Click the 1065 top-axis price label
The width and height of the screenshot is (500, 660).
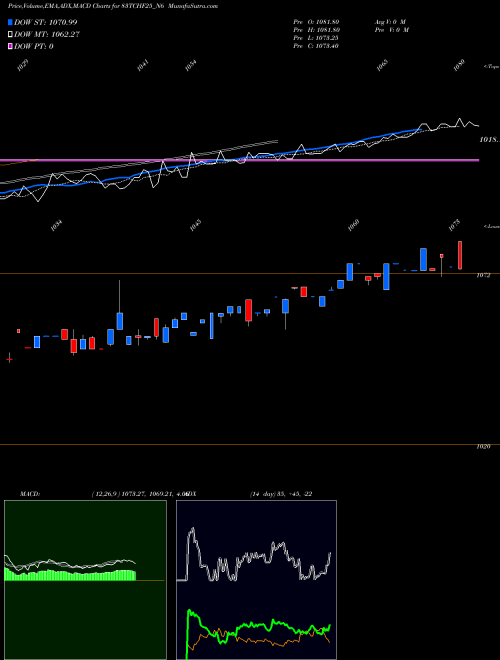click(x=382, y=65)
